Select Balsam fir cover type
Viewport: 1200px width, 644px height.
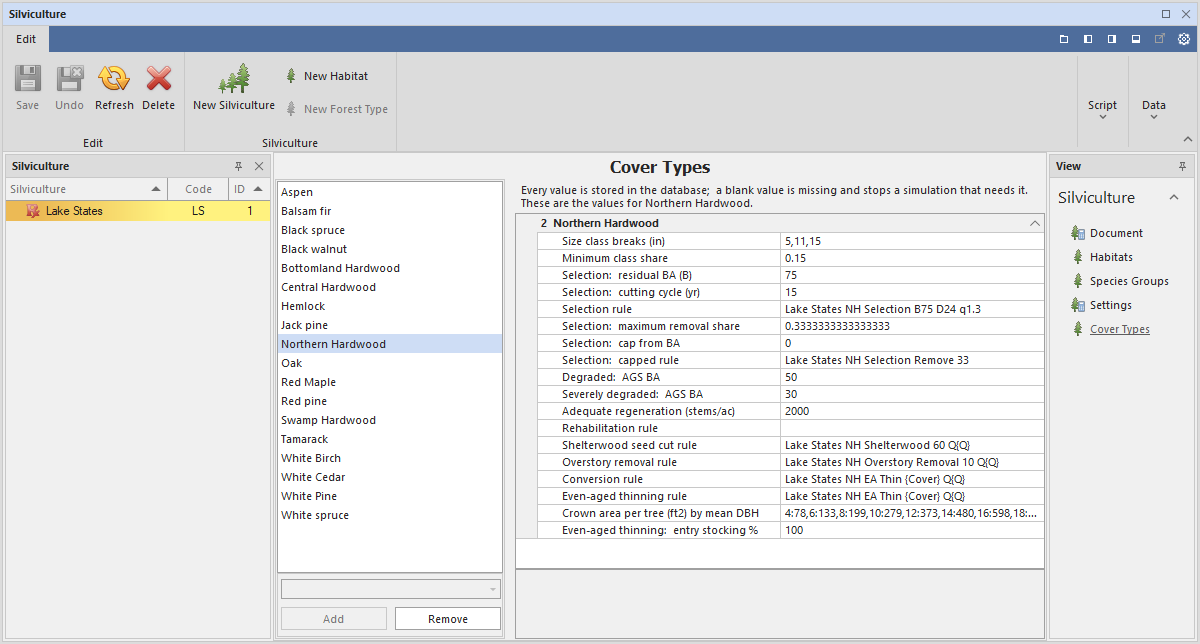pyautogui.click(x=390, y=211)
